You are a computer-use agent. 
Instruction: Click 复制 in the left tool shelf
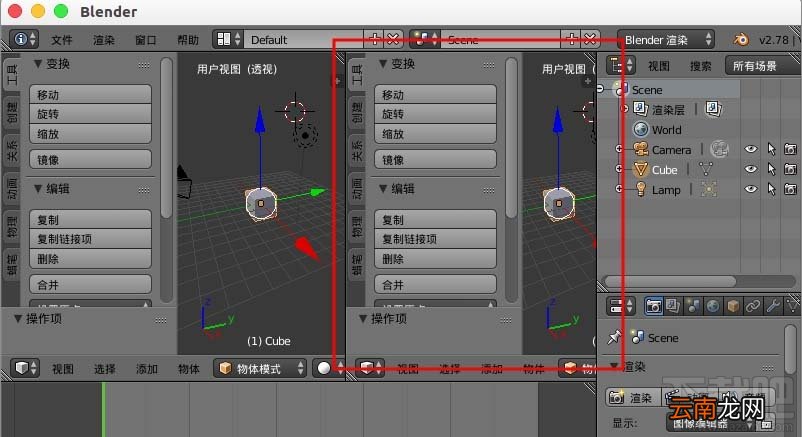pyautogui.click(x=91, y=220)
